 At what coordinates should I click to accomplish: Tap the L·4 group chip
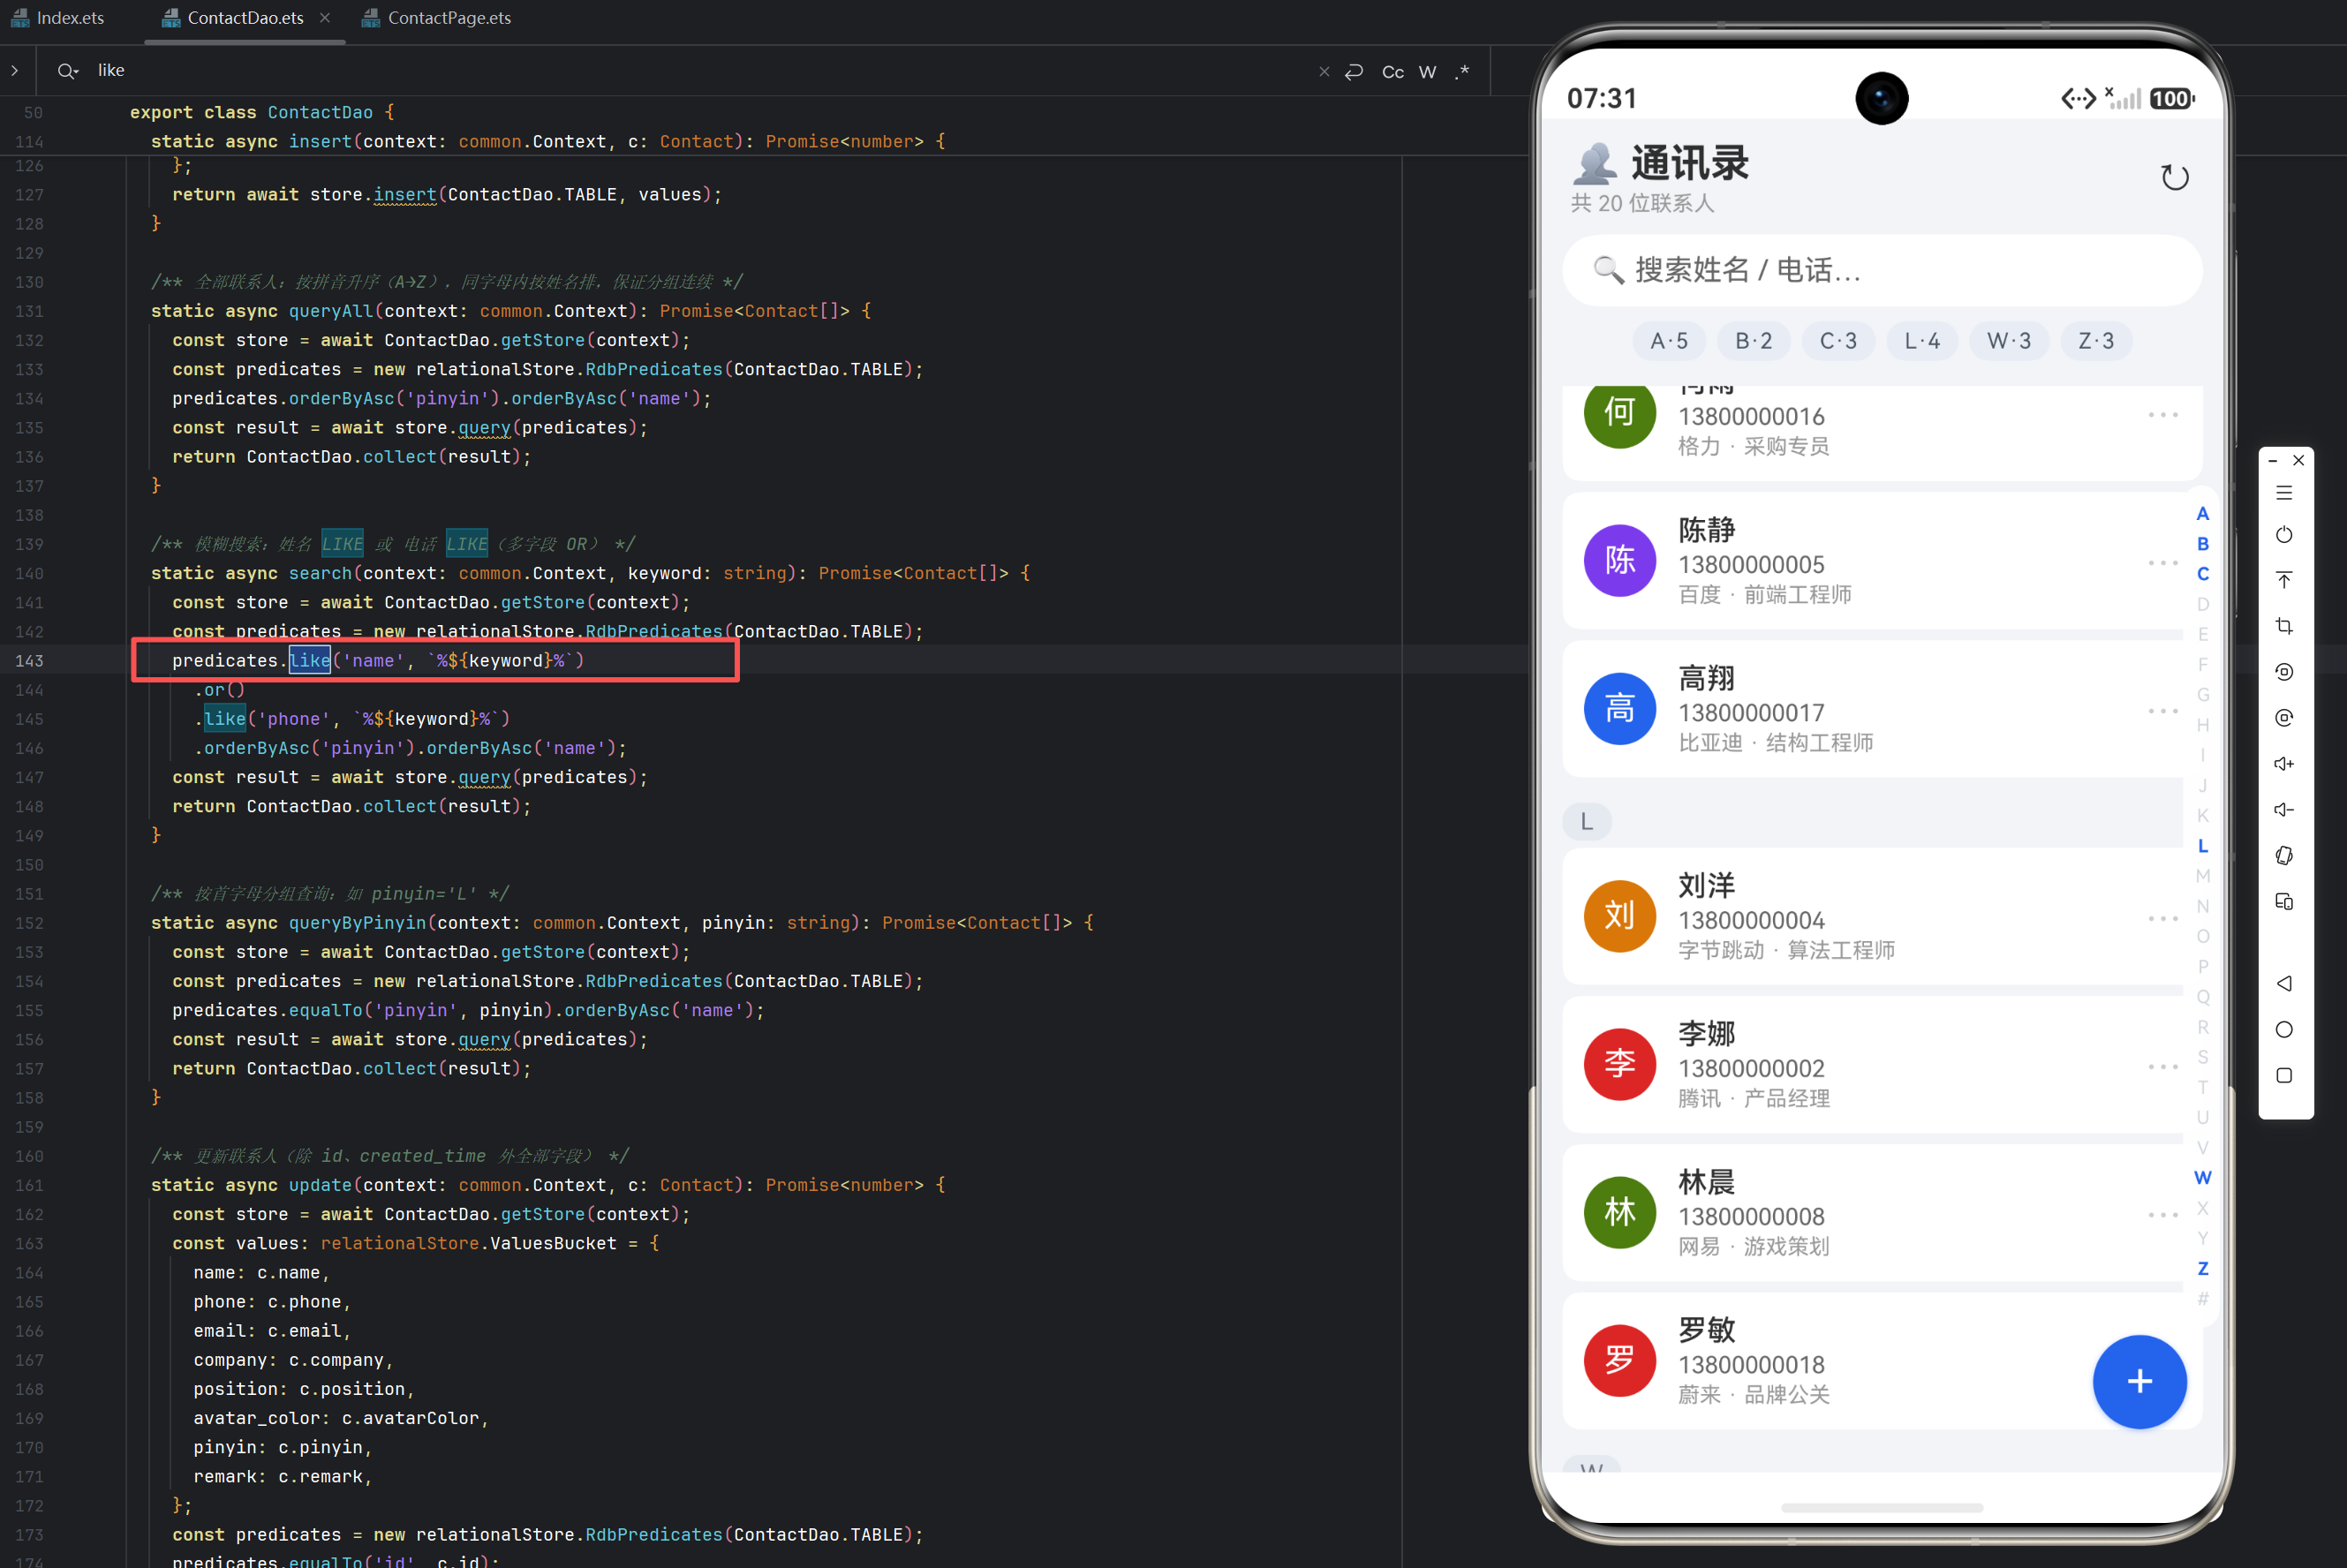pyautogui.click(x=1922, y=341)
